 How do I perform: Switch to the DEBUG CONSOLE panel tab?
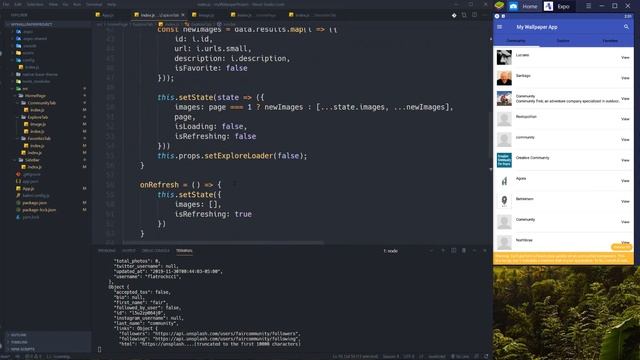point(156,251)
